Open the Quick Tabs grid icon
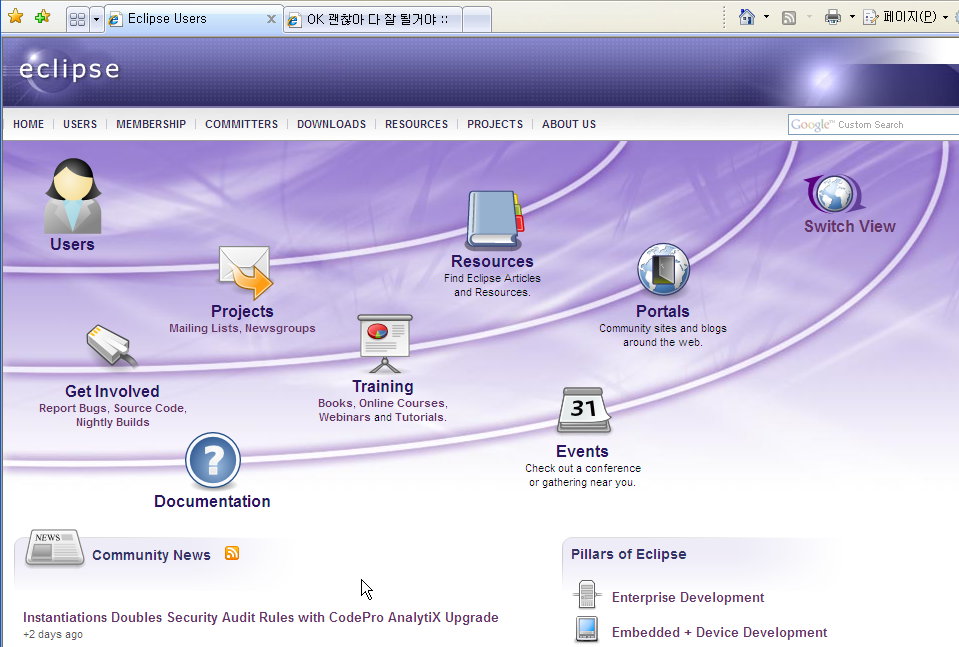The width and height of the screenshot is (959, 647). click(78, 20)
